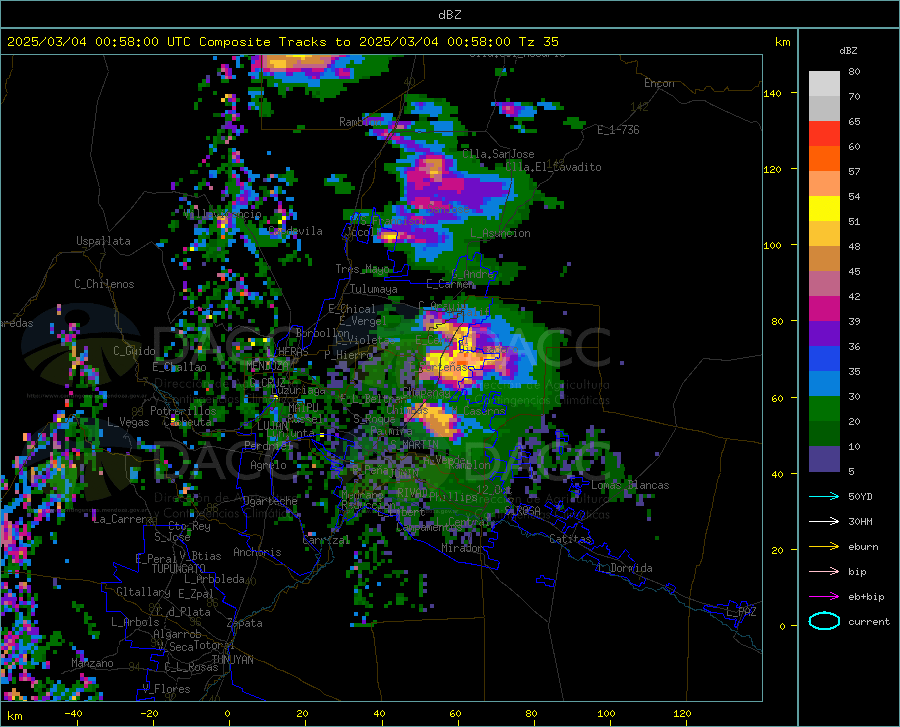Click the 'dBZ' title at the top
Screen dimensions: 900x727
point(449,15)
